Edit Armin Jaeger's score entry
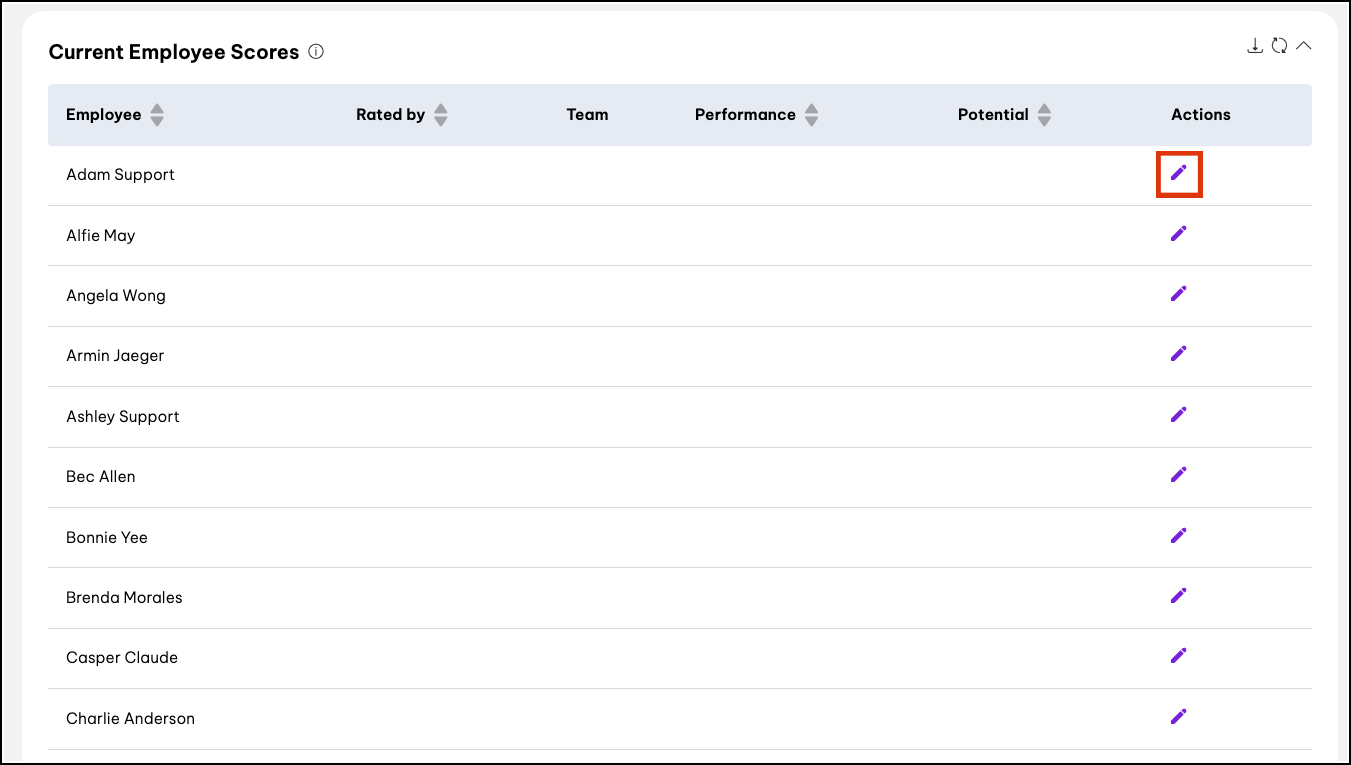Viewport: 1351px width, 765px height. pos(1178,354)
